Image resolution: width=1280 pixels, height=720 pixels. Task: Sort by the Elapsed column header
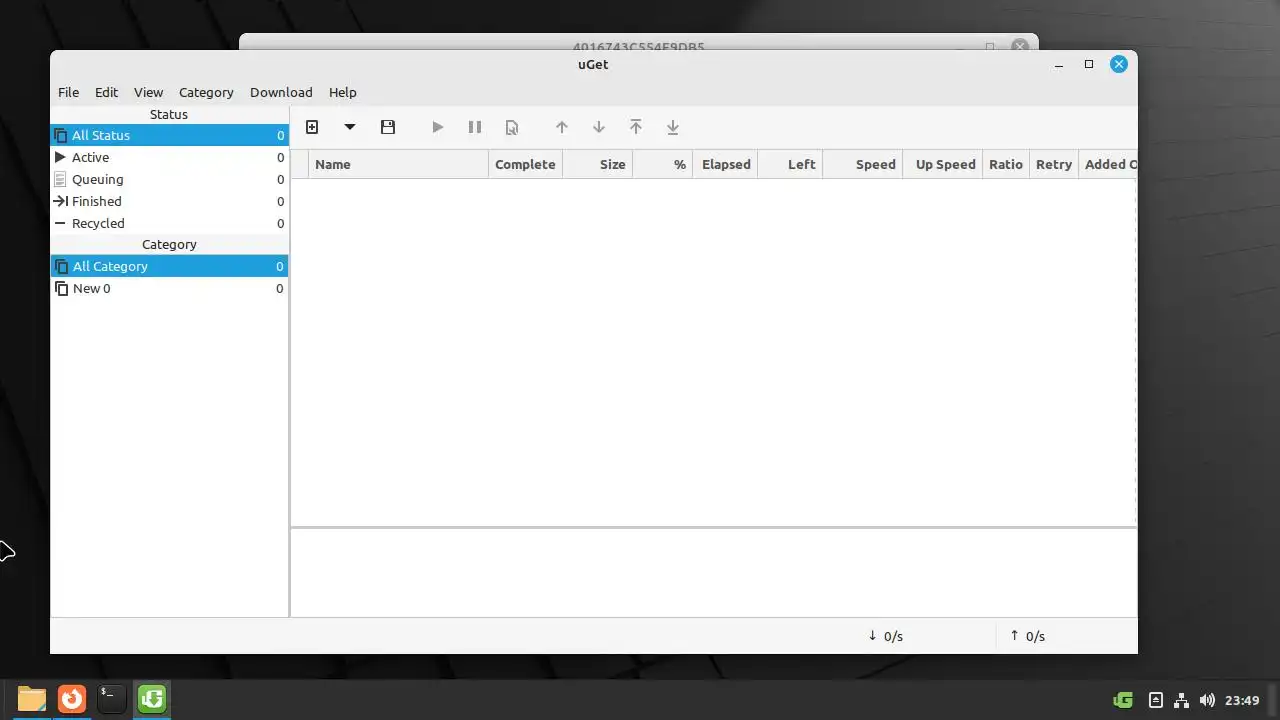[725, 164]
